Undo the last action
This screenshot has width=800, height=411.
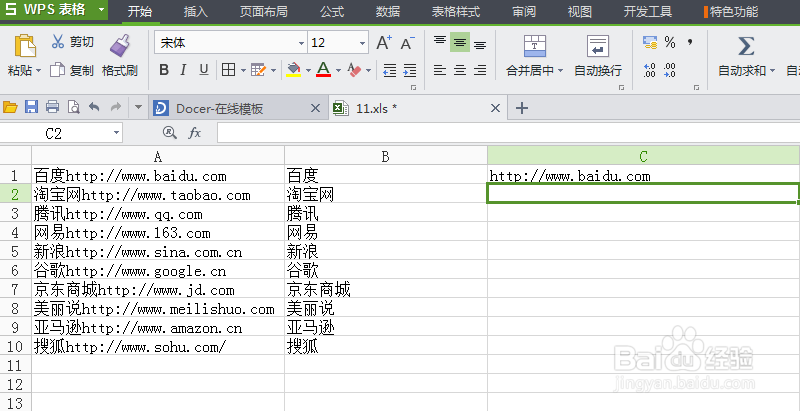point(94,107)
